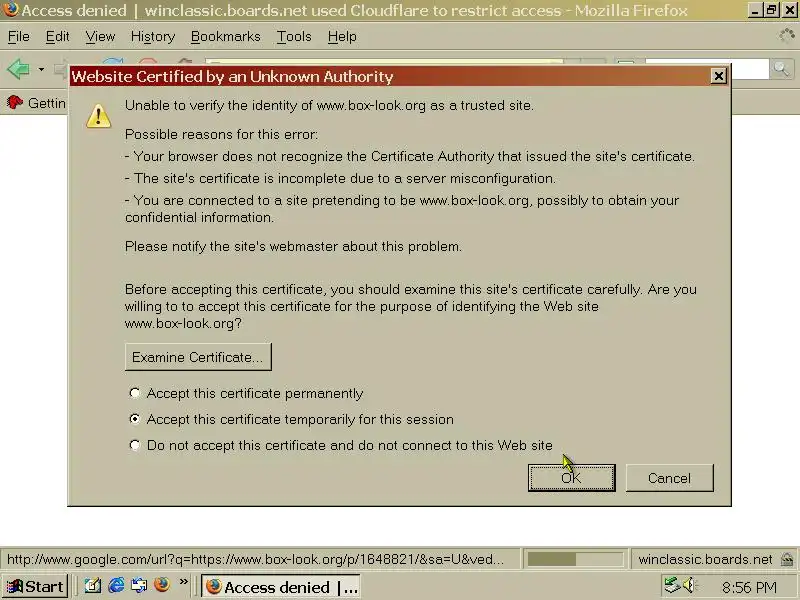Screen dimensions: 800x600
Task: Open the File menu
Action: coord(18,37)
